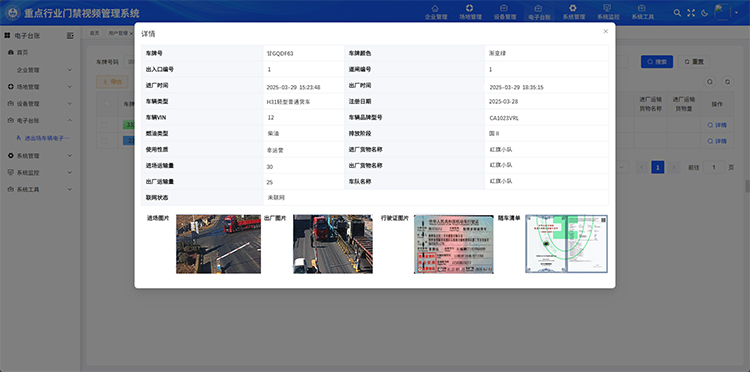Click the entry time 2025-03-29 15:23:48
This screenshot has width=750, height=372.
[293, 88]
